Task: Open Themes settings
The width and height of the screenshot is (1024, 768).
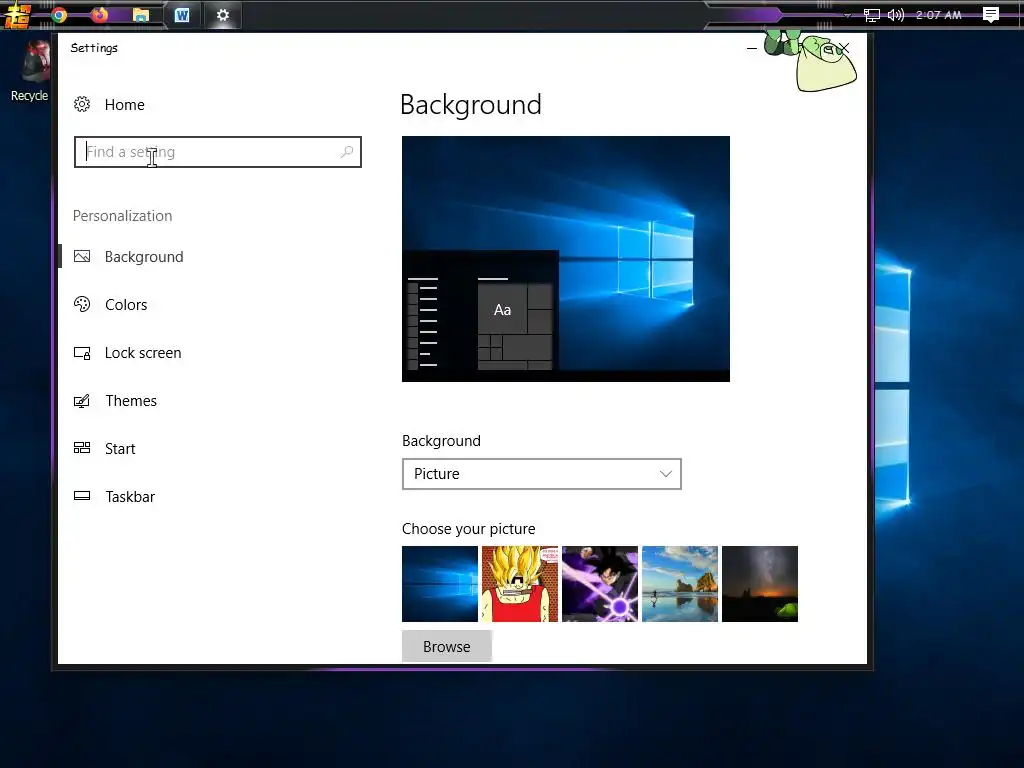Action: (x=131, y=400)
